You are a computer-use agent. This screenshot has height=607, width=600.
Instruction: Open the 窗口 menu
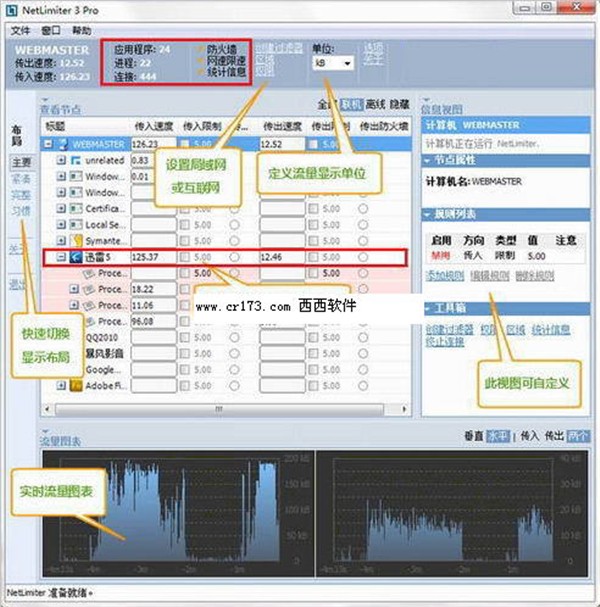[51, 31]
